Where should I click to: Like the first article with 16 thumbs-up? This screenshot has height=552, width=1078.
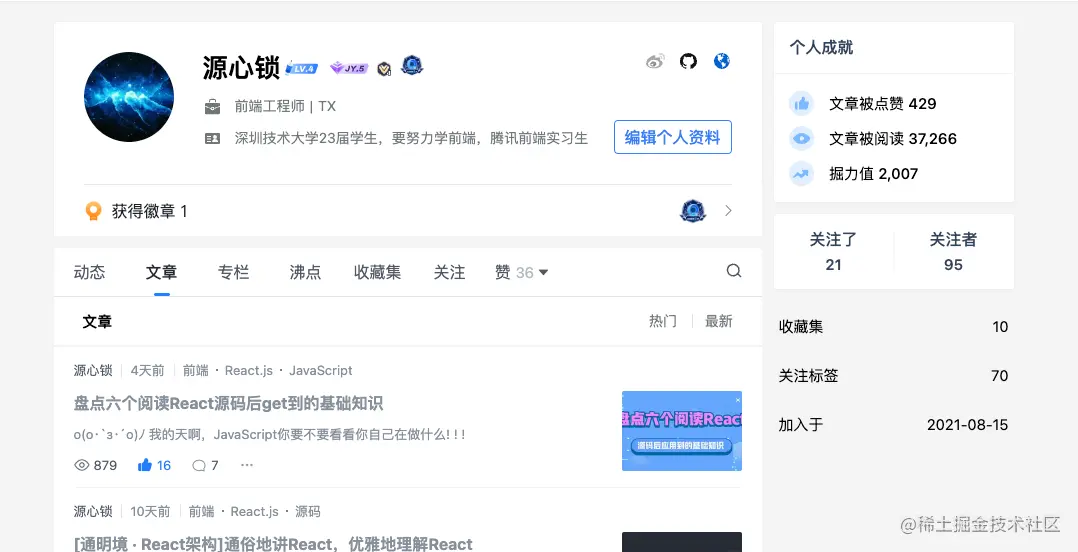pyautogui.click(x=154, y=465)
